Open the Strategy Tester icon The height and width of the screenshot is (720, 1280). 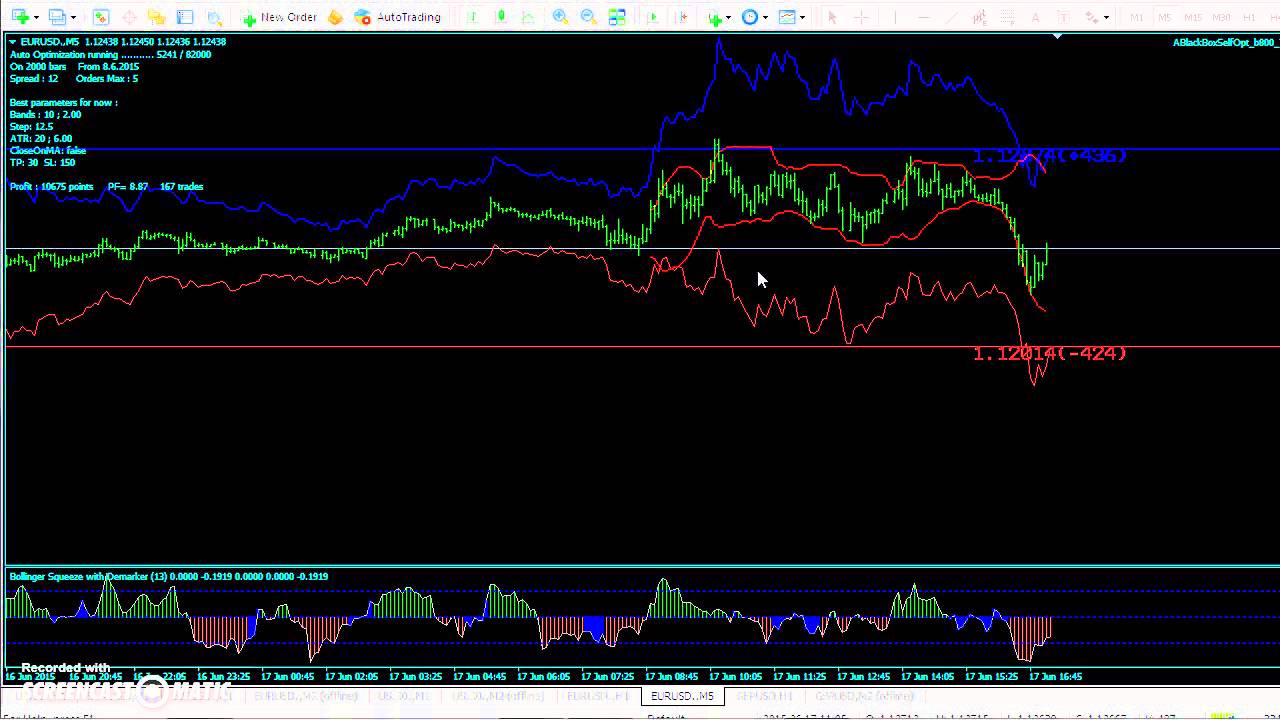(x=213, y=17)
